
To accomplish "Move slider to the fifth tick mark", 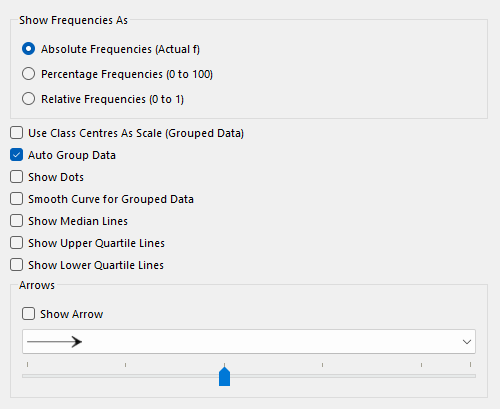I will point(421,365).
